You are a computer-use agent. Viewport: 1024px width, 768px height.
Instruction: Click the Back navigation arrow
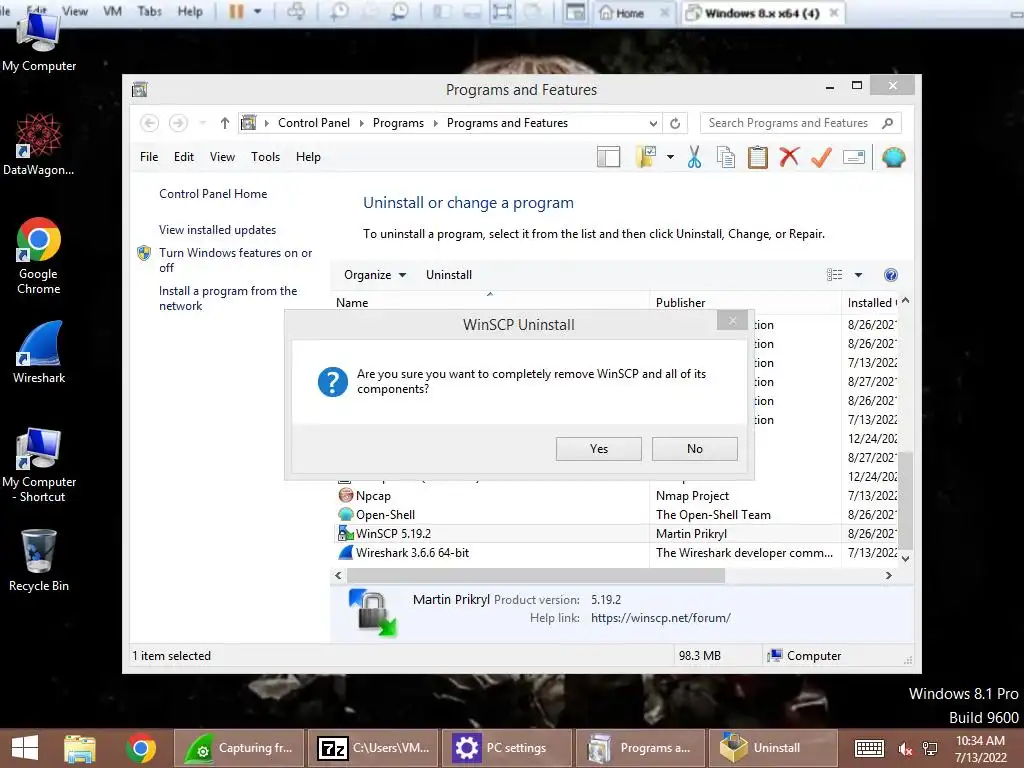click(150, 123)
